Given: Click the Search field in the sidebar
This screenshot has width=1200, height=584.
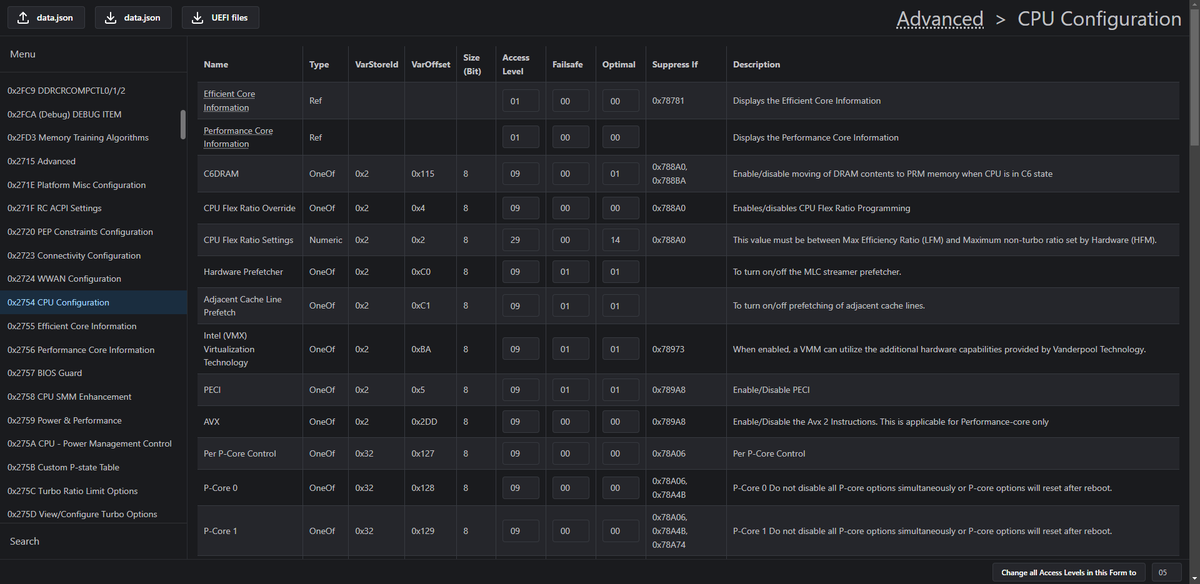Looking at the screenshot, I should click(93, 541).
